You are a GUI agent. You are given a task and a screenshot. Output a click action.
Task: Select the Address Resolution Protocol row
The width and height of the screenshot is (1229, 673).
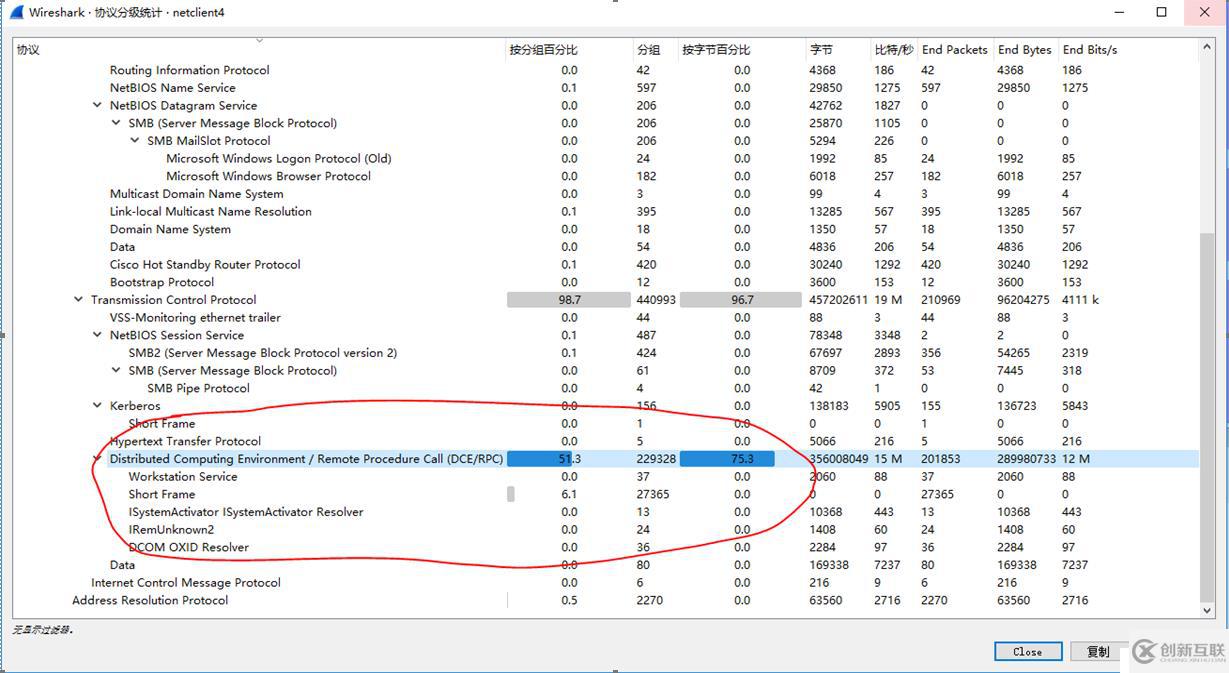(605, 600)
